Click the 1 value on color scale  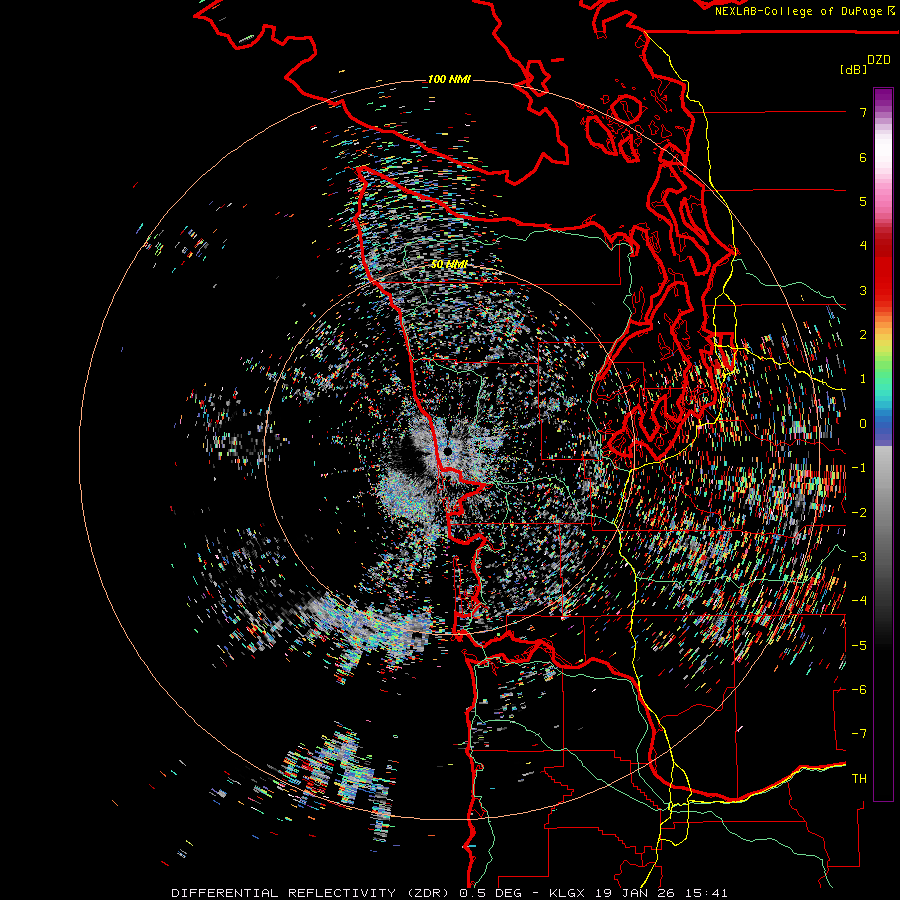coord(863,379)
